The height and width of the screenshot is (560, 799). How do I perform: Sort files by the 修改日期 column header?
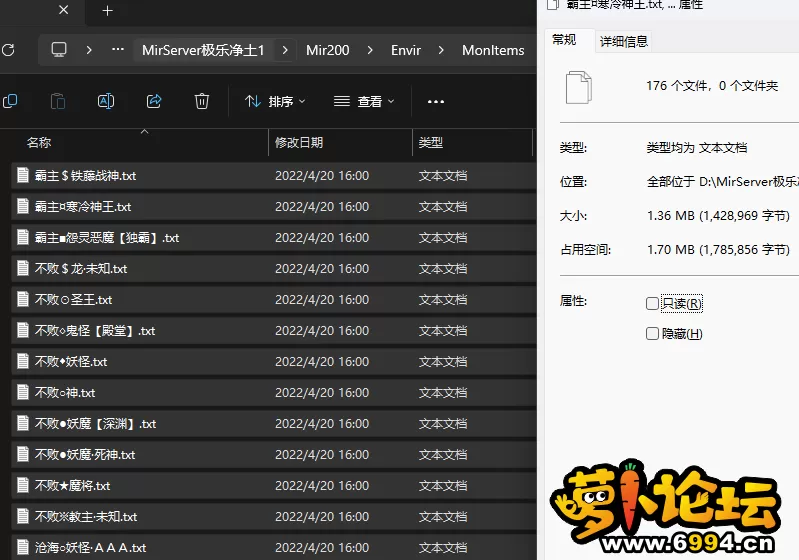[x=299, y=143]
